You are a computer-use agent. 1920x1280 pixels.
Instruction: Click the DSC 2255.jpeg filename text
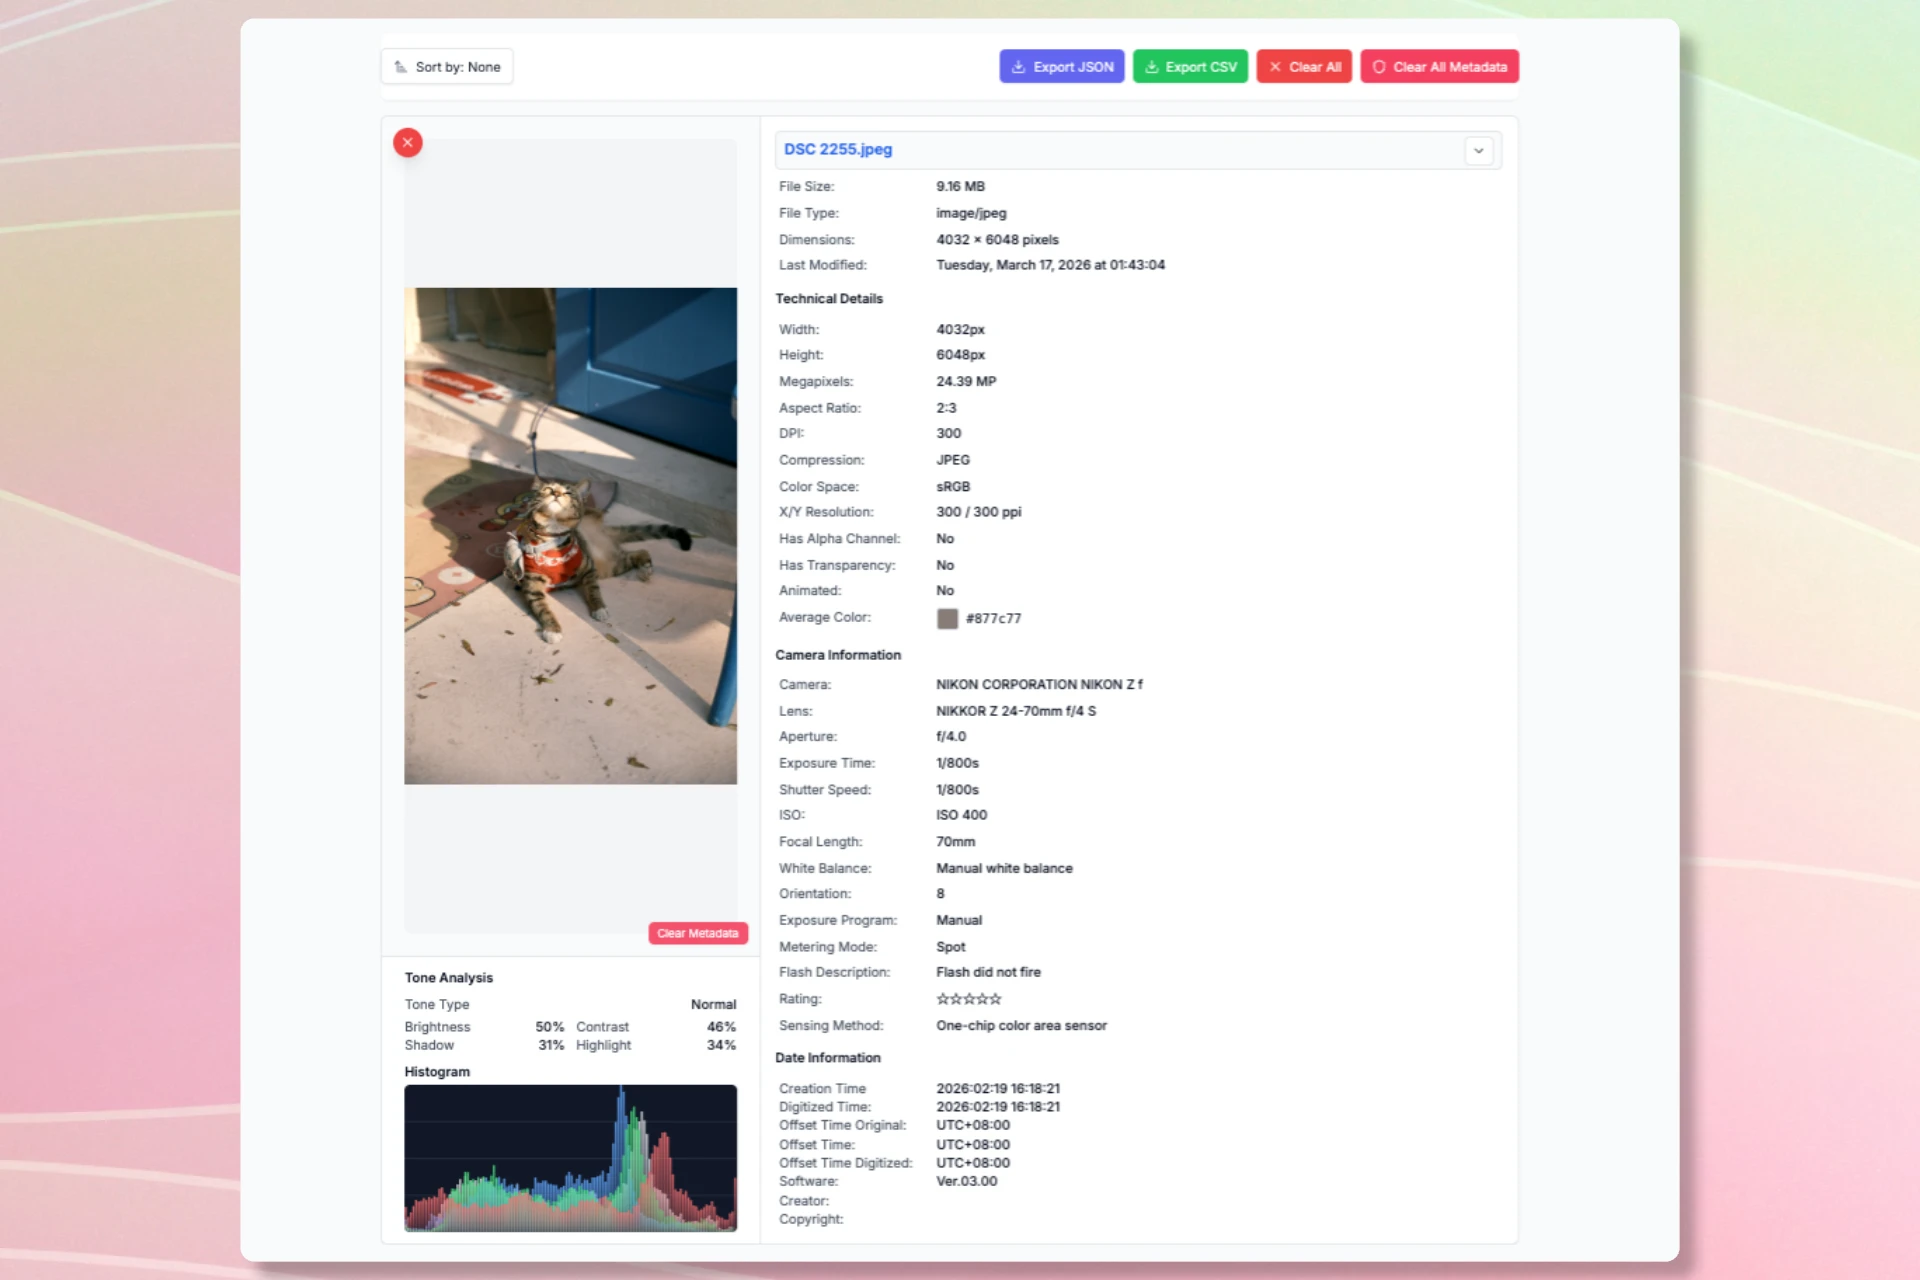[x=838, y=149]
